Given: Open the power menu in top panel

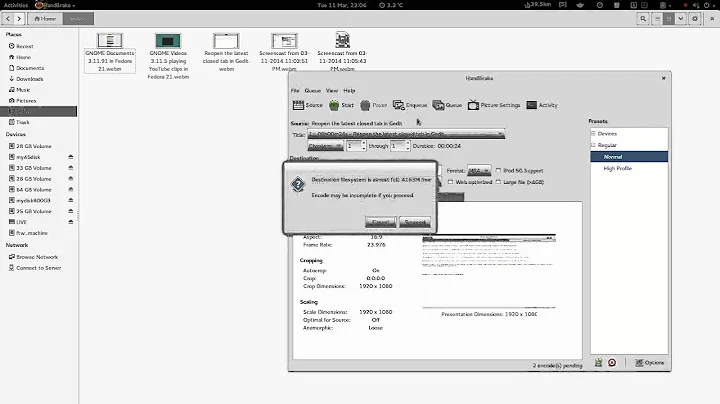Looking at the screenshot, I should [x=707, y=5].
